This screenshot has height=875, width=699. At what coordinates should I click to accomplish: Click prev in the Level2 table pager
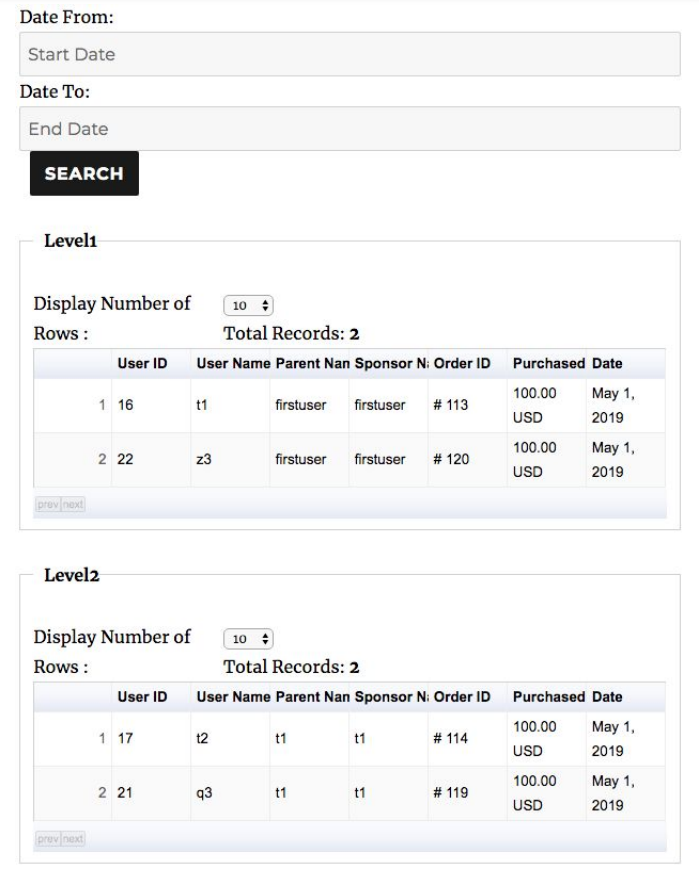pos(48,838)
